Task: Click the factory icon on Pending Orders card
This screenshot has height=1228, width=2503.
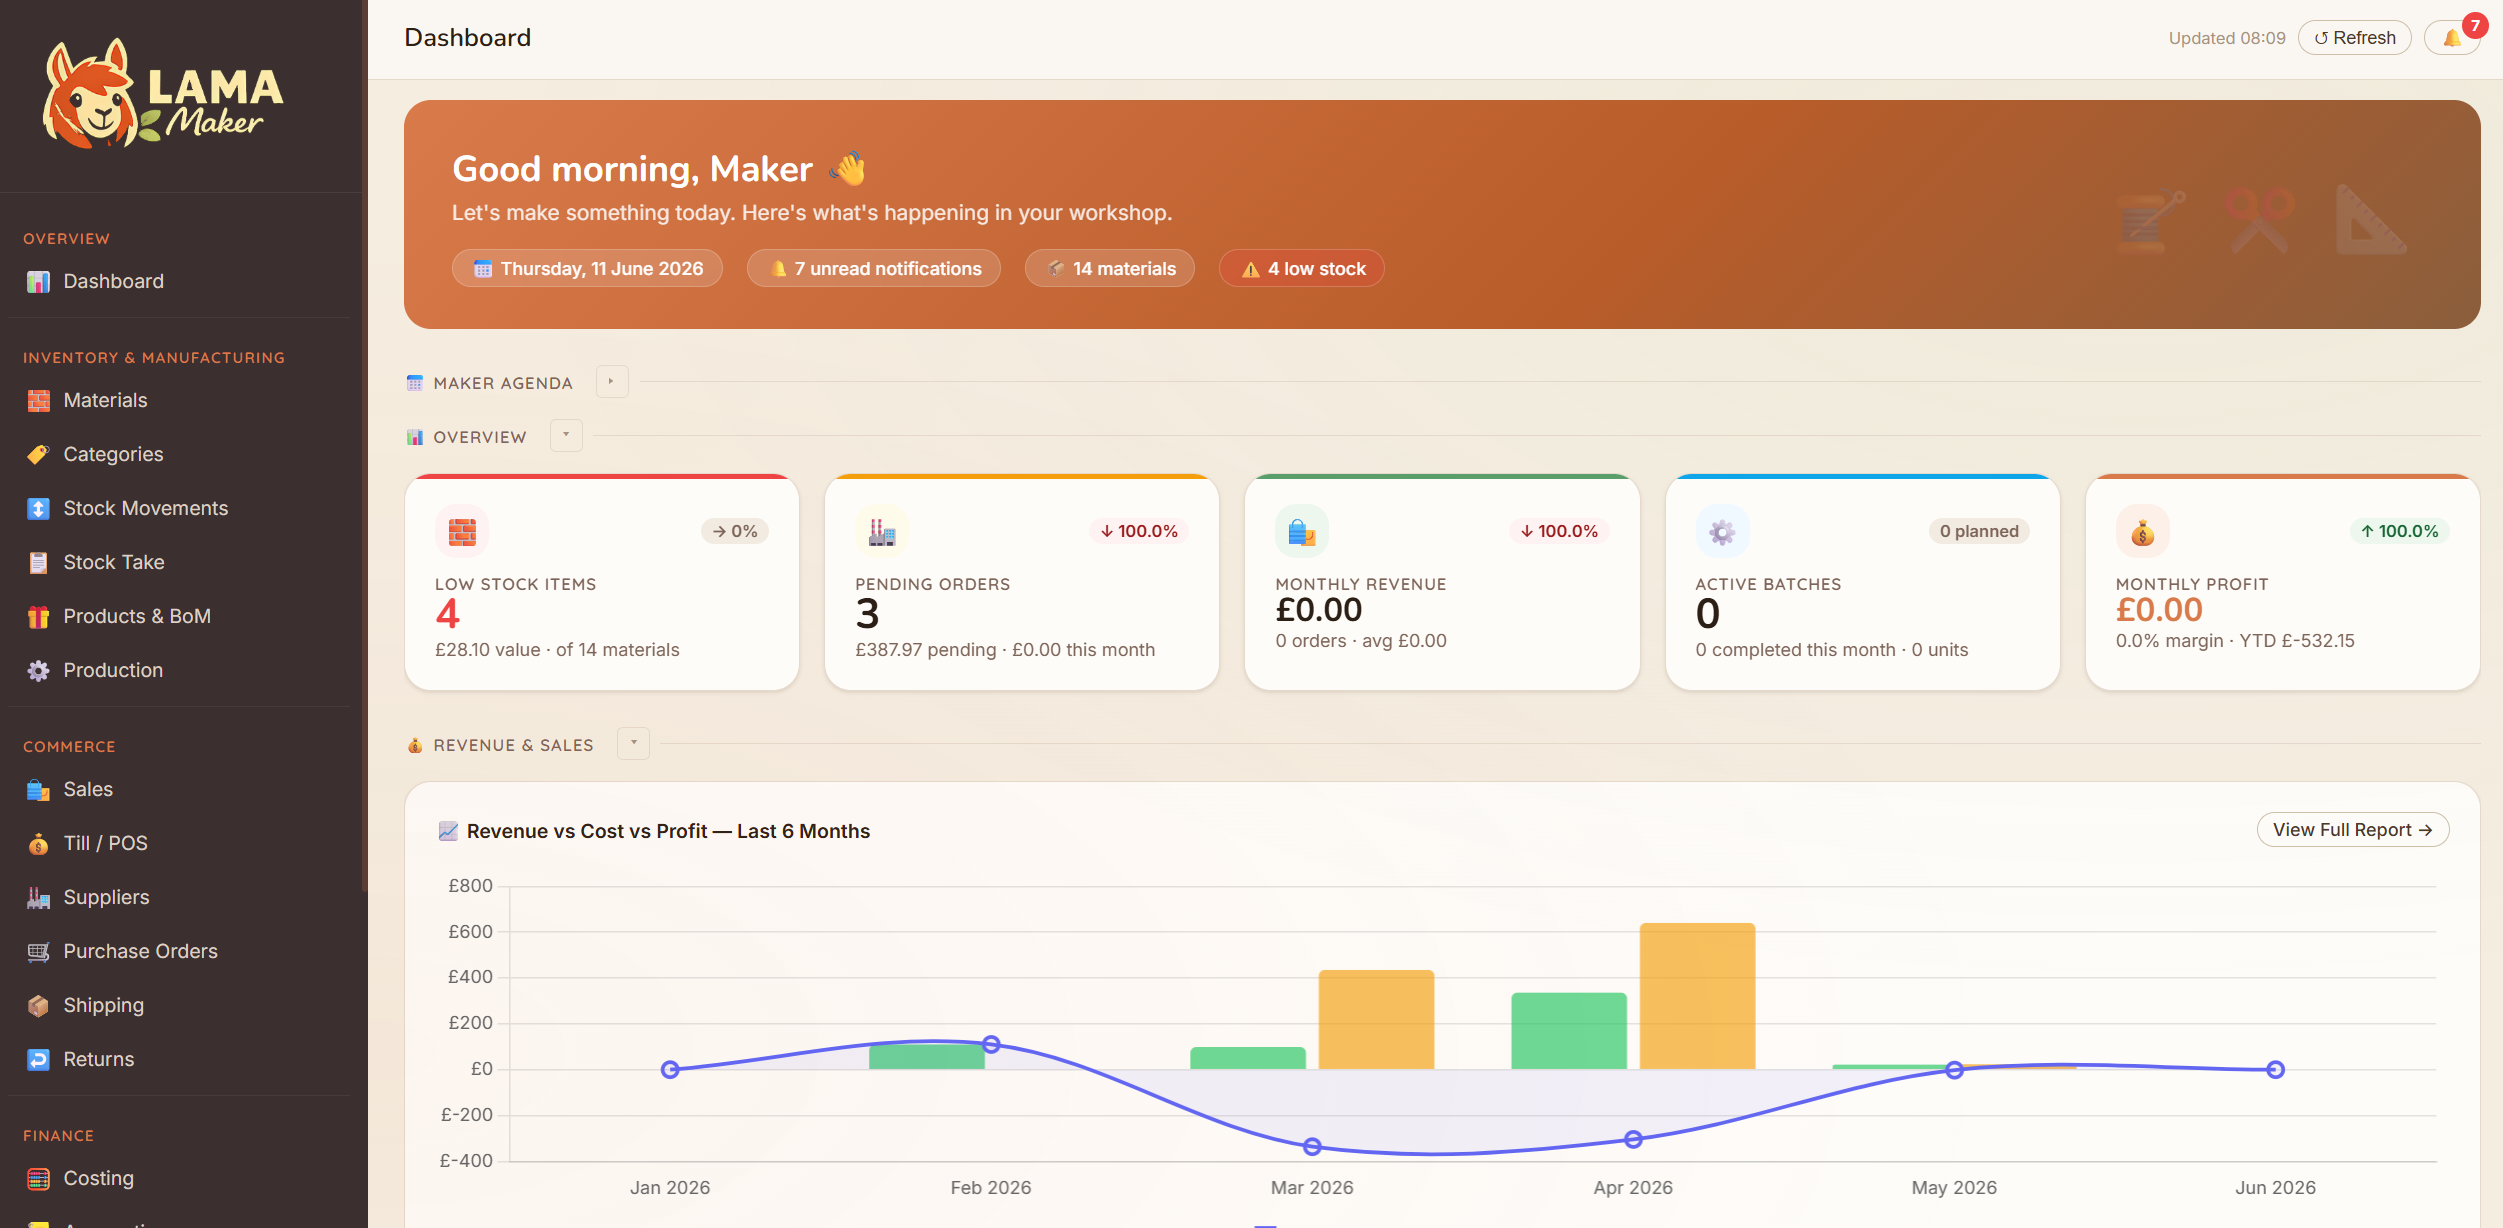Action: [882, 531]
